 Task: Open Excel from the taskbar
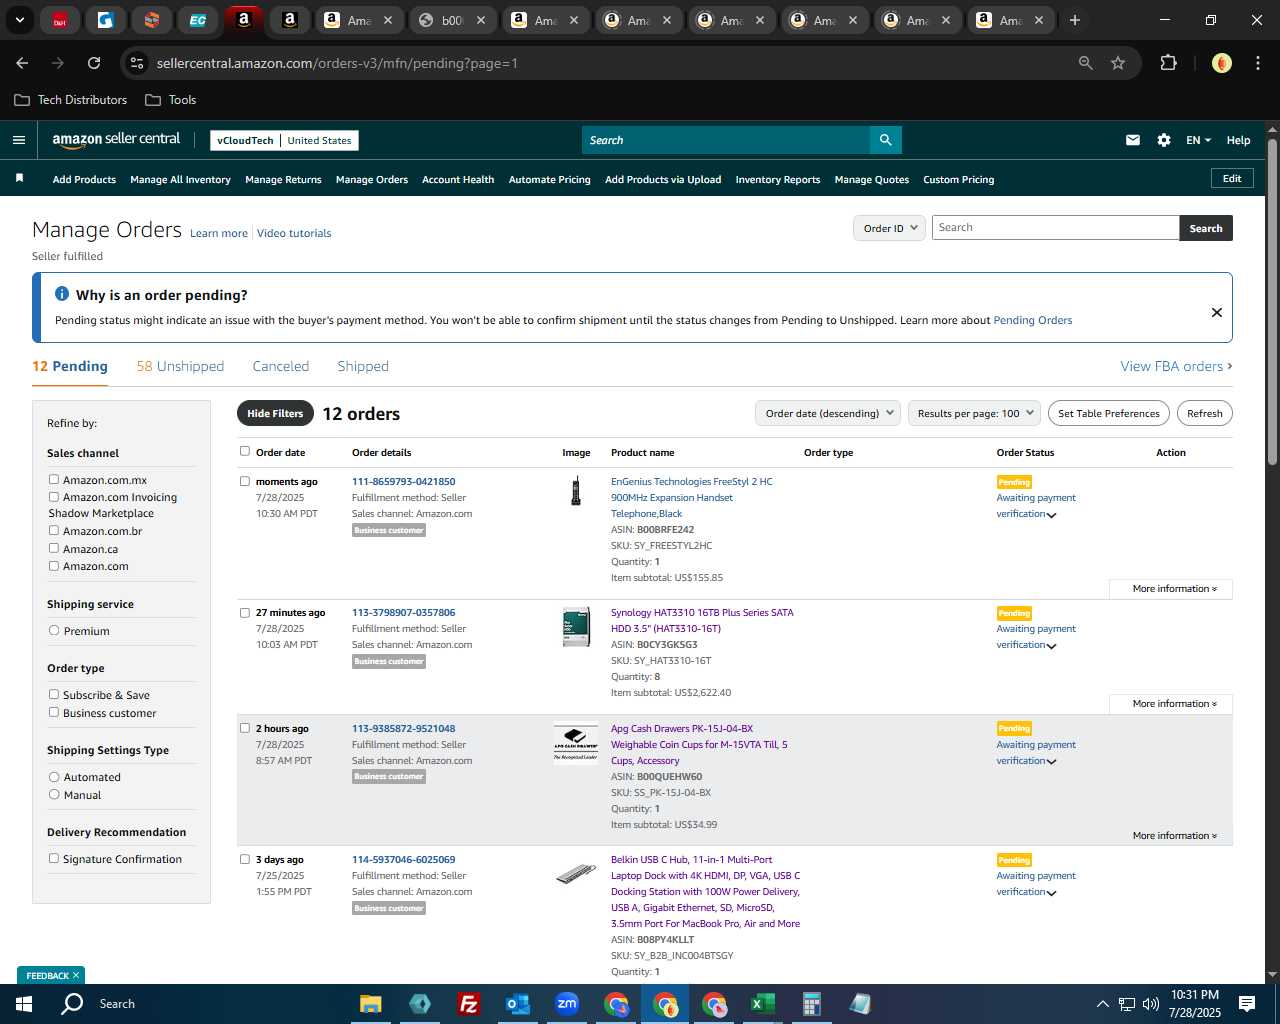(763, 1004)
